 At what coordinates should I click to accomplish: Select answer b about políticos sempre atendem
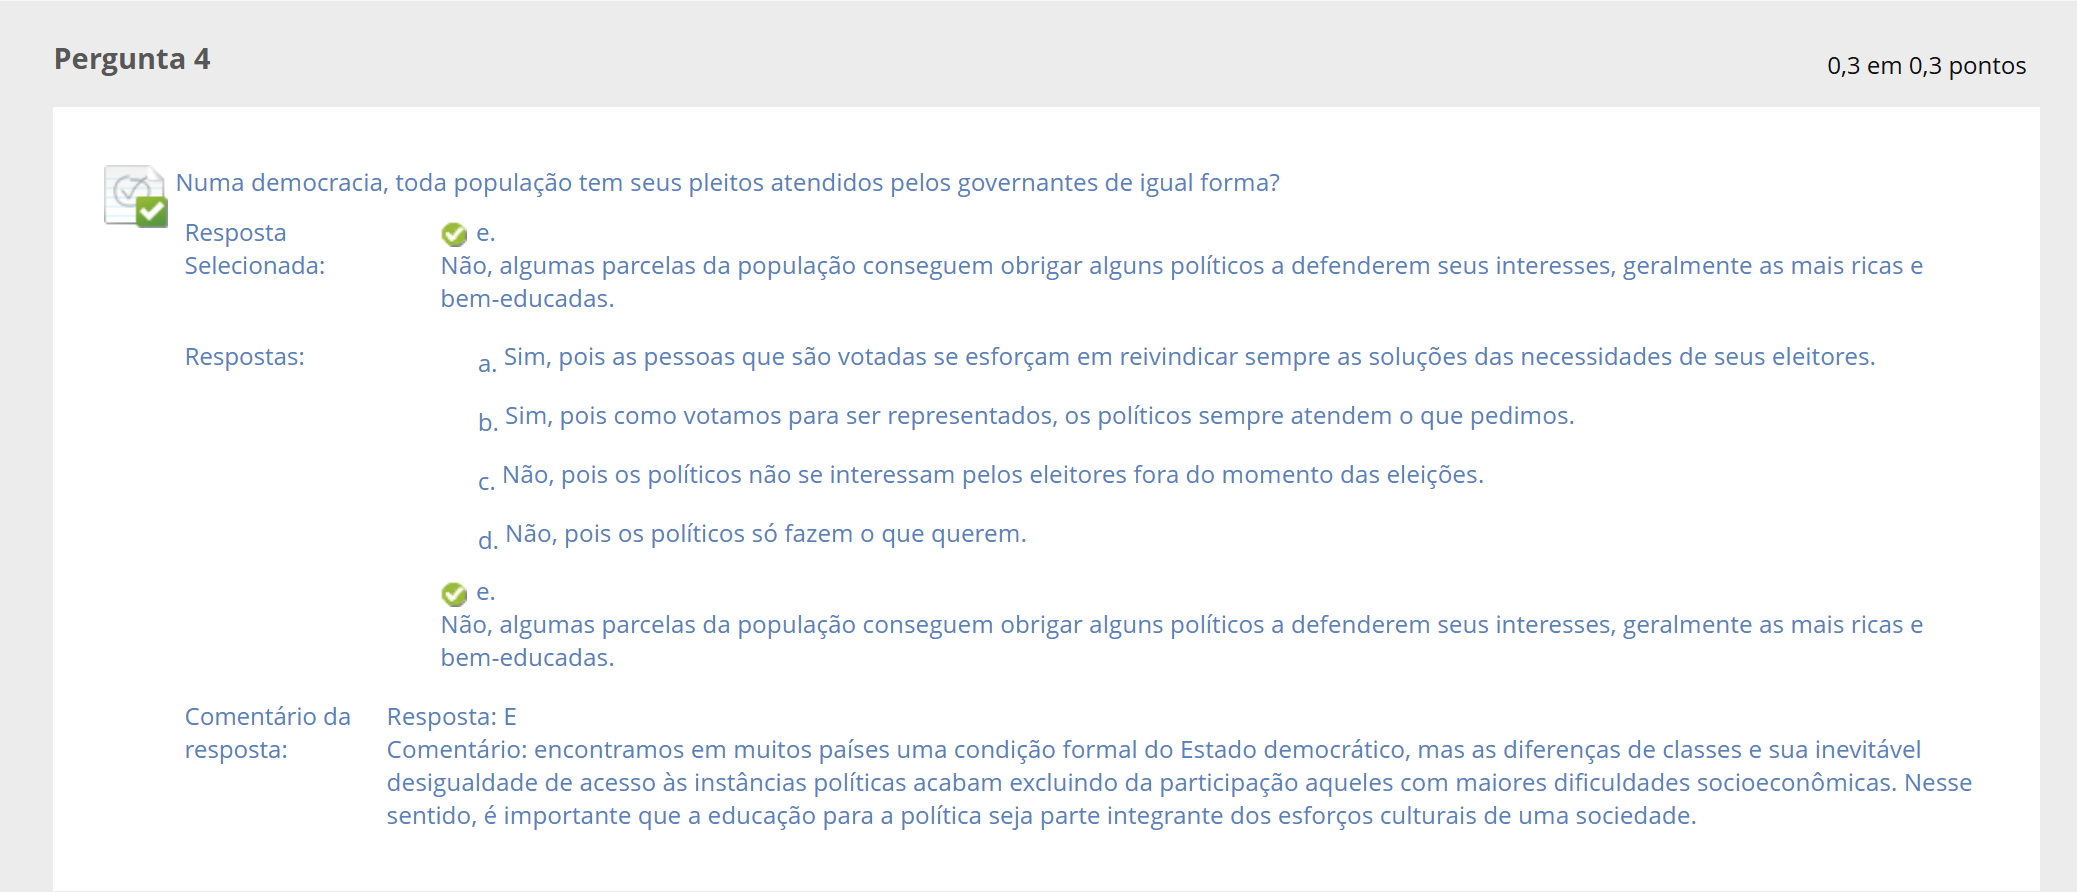tap(1039, 416)
